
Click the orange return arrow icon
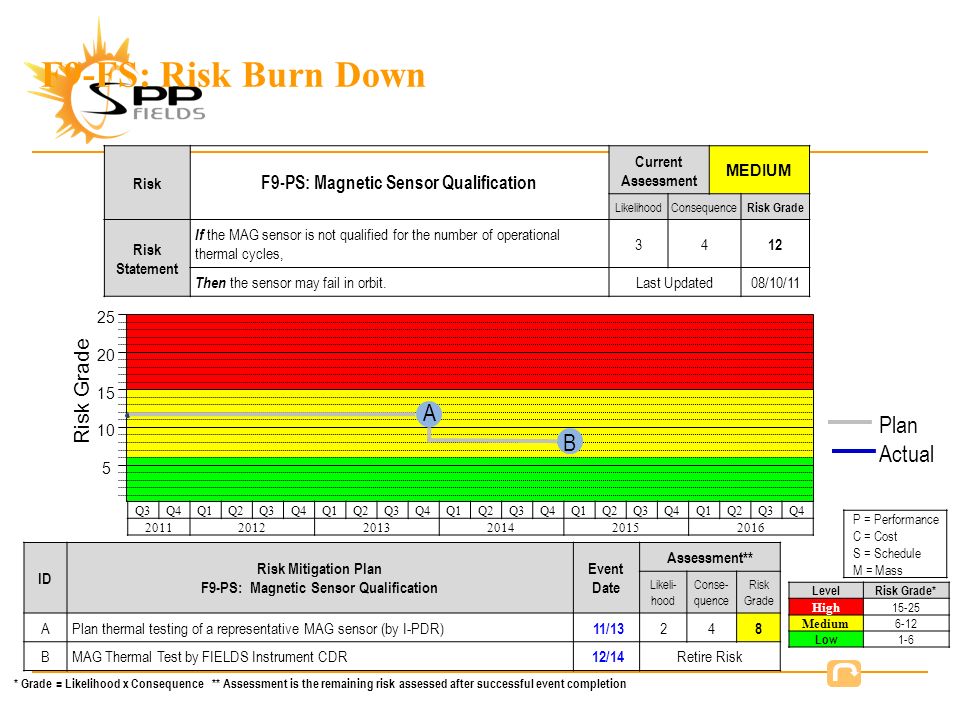coord(844,673)
